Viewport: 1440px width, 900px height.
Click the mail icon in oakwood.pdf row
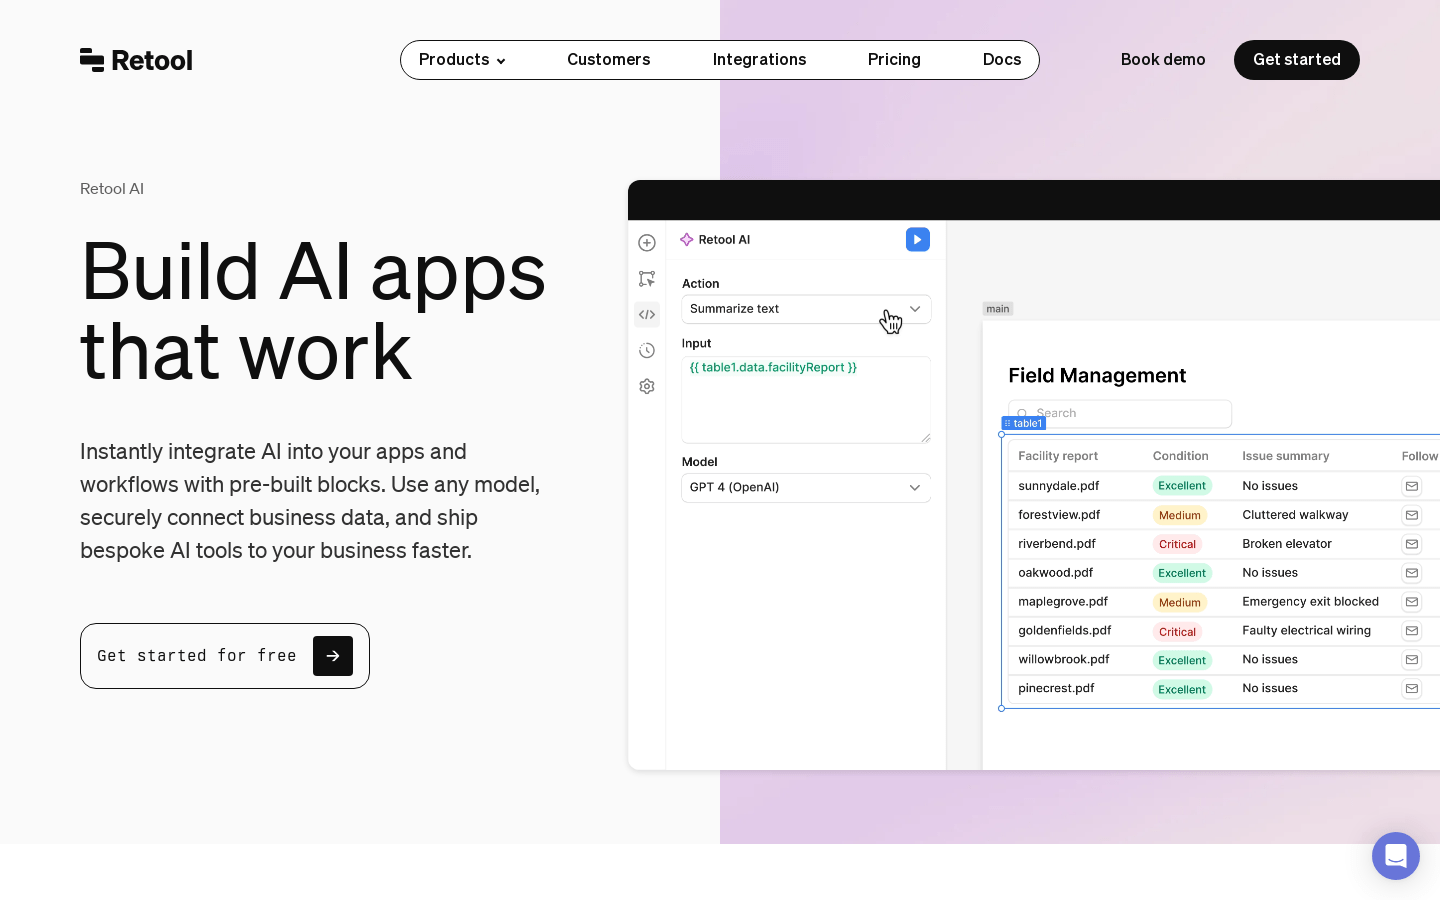coord(1412,573)
